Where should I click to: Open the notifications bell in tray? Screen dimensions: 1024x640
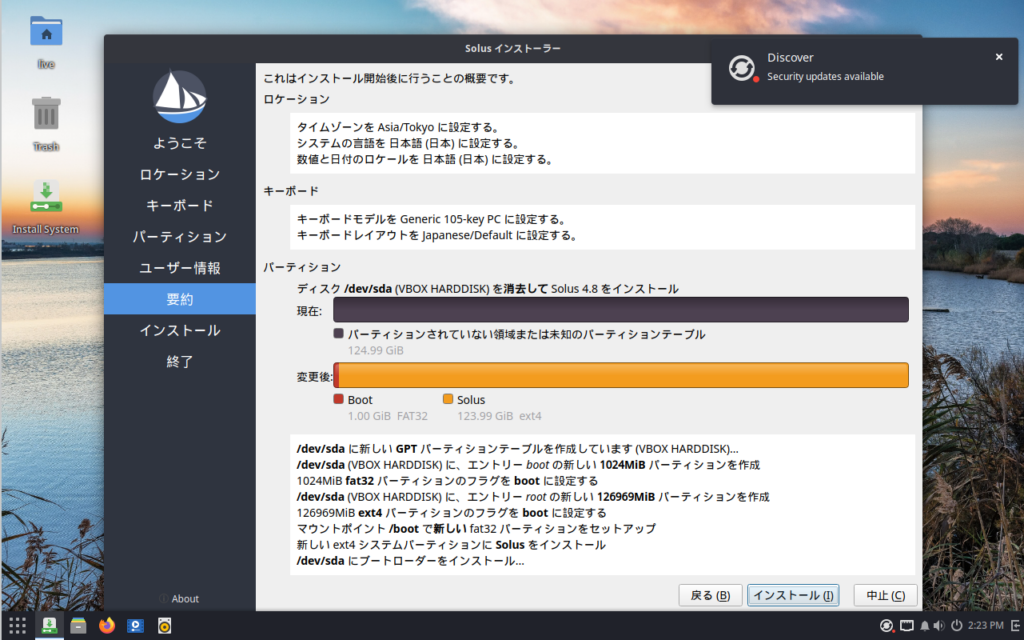click(x=925, y=626)
